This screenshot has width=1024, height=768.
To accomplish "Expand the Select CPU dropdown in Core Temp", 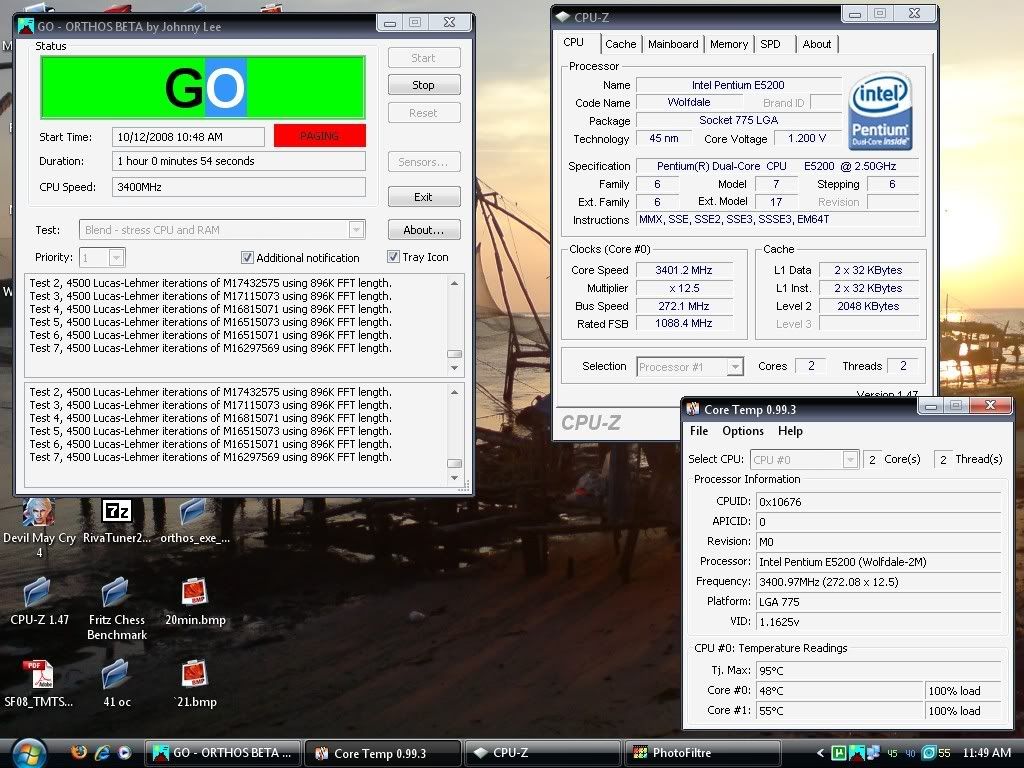I will (x=850, y=459).
